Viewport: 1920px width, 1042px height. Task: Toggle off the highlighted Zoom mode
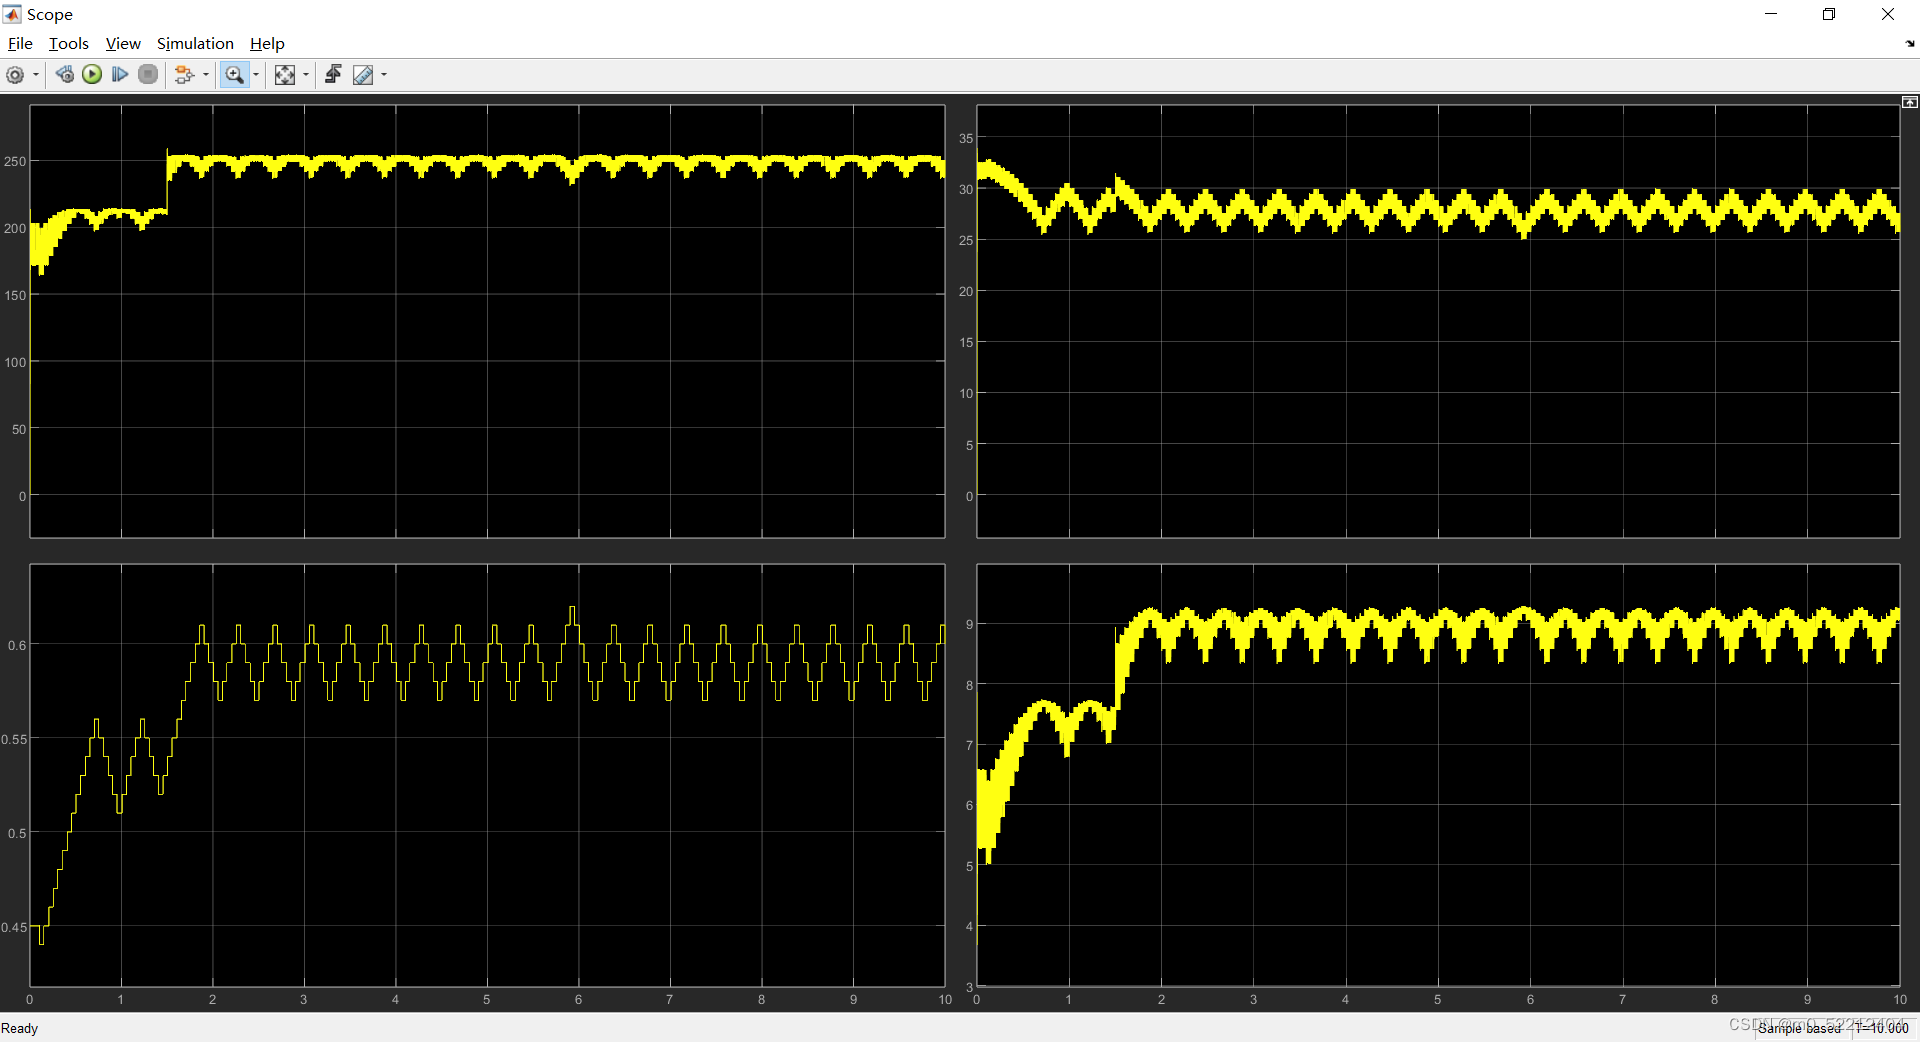click(233, 74)
